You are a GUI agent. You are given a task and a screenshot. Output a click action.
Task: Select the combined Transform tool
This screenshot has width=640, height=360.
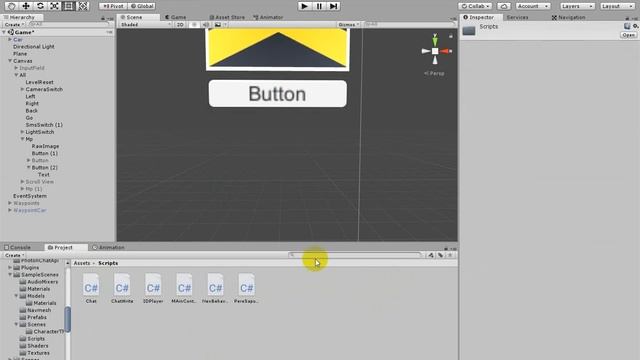[x=83, y=6]
